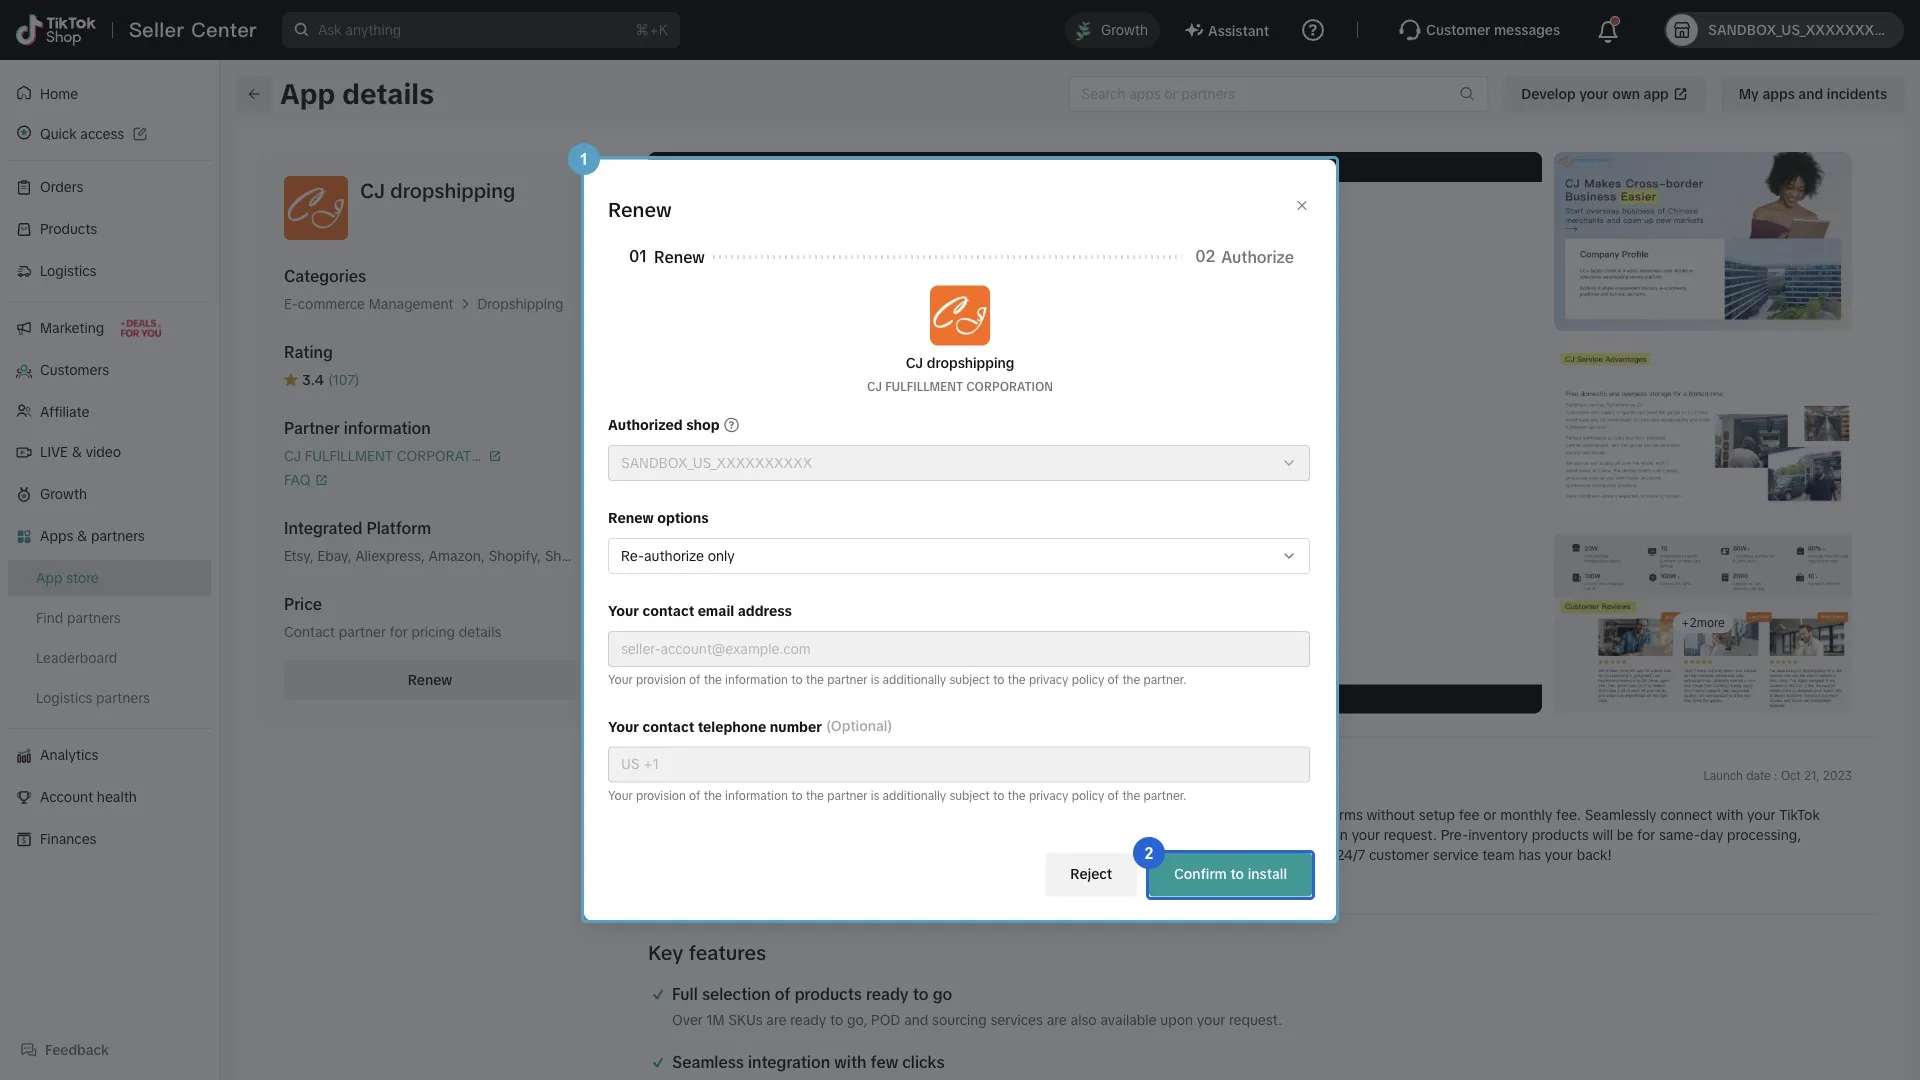
Task: Click the contact email address field
Action: [x=959, y=649]
